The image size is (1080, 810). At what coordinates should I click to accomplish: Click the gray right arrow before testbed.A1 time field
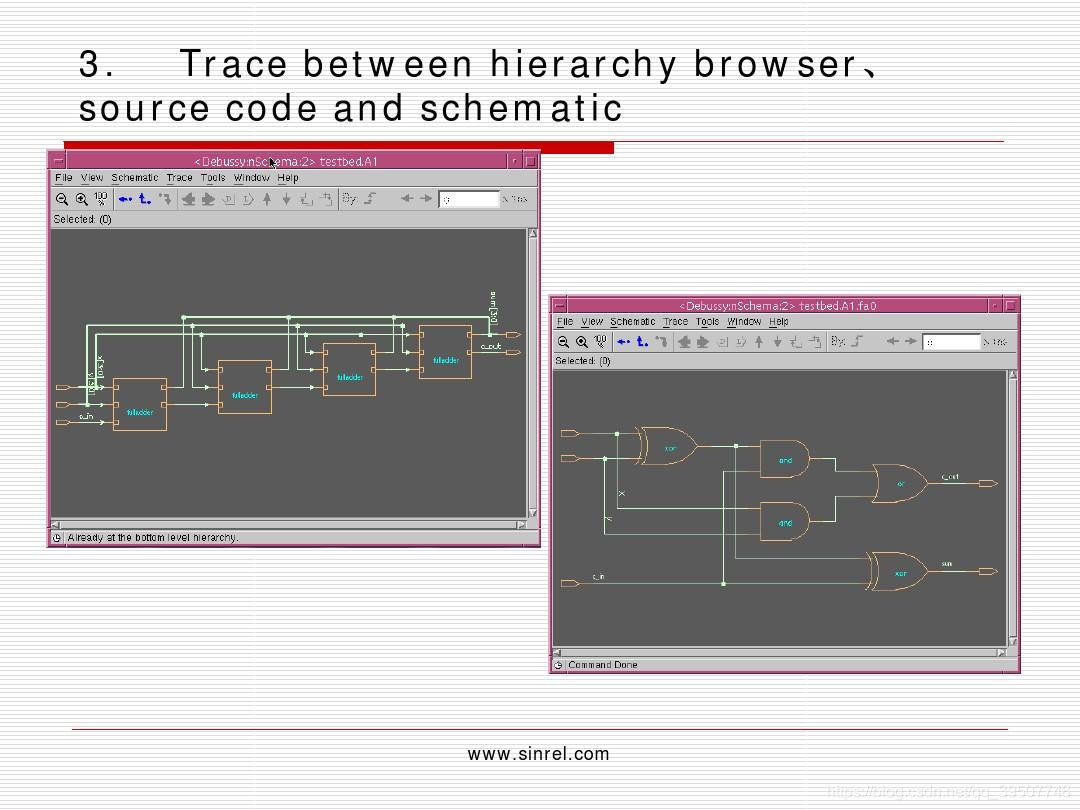pos(426,198)
